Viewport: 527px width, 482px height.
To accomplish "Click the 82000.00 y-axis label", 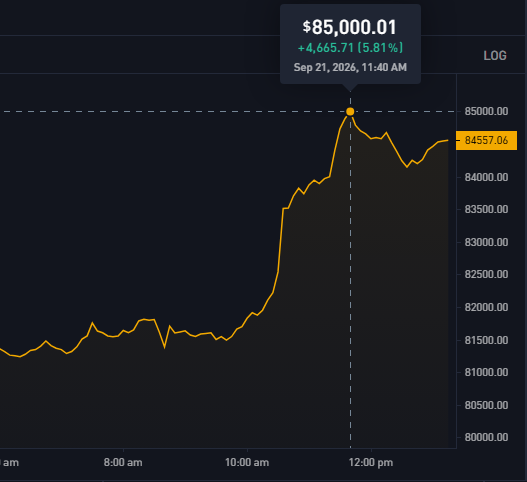I will point(486,307).
